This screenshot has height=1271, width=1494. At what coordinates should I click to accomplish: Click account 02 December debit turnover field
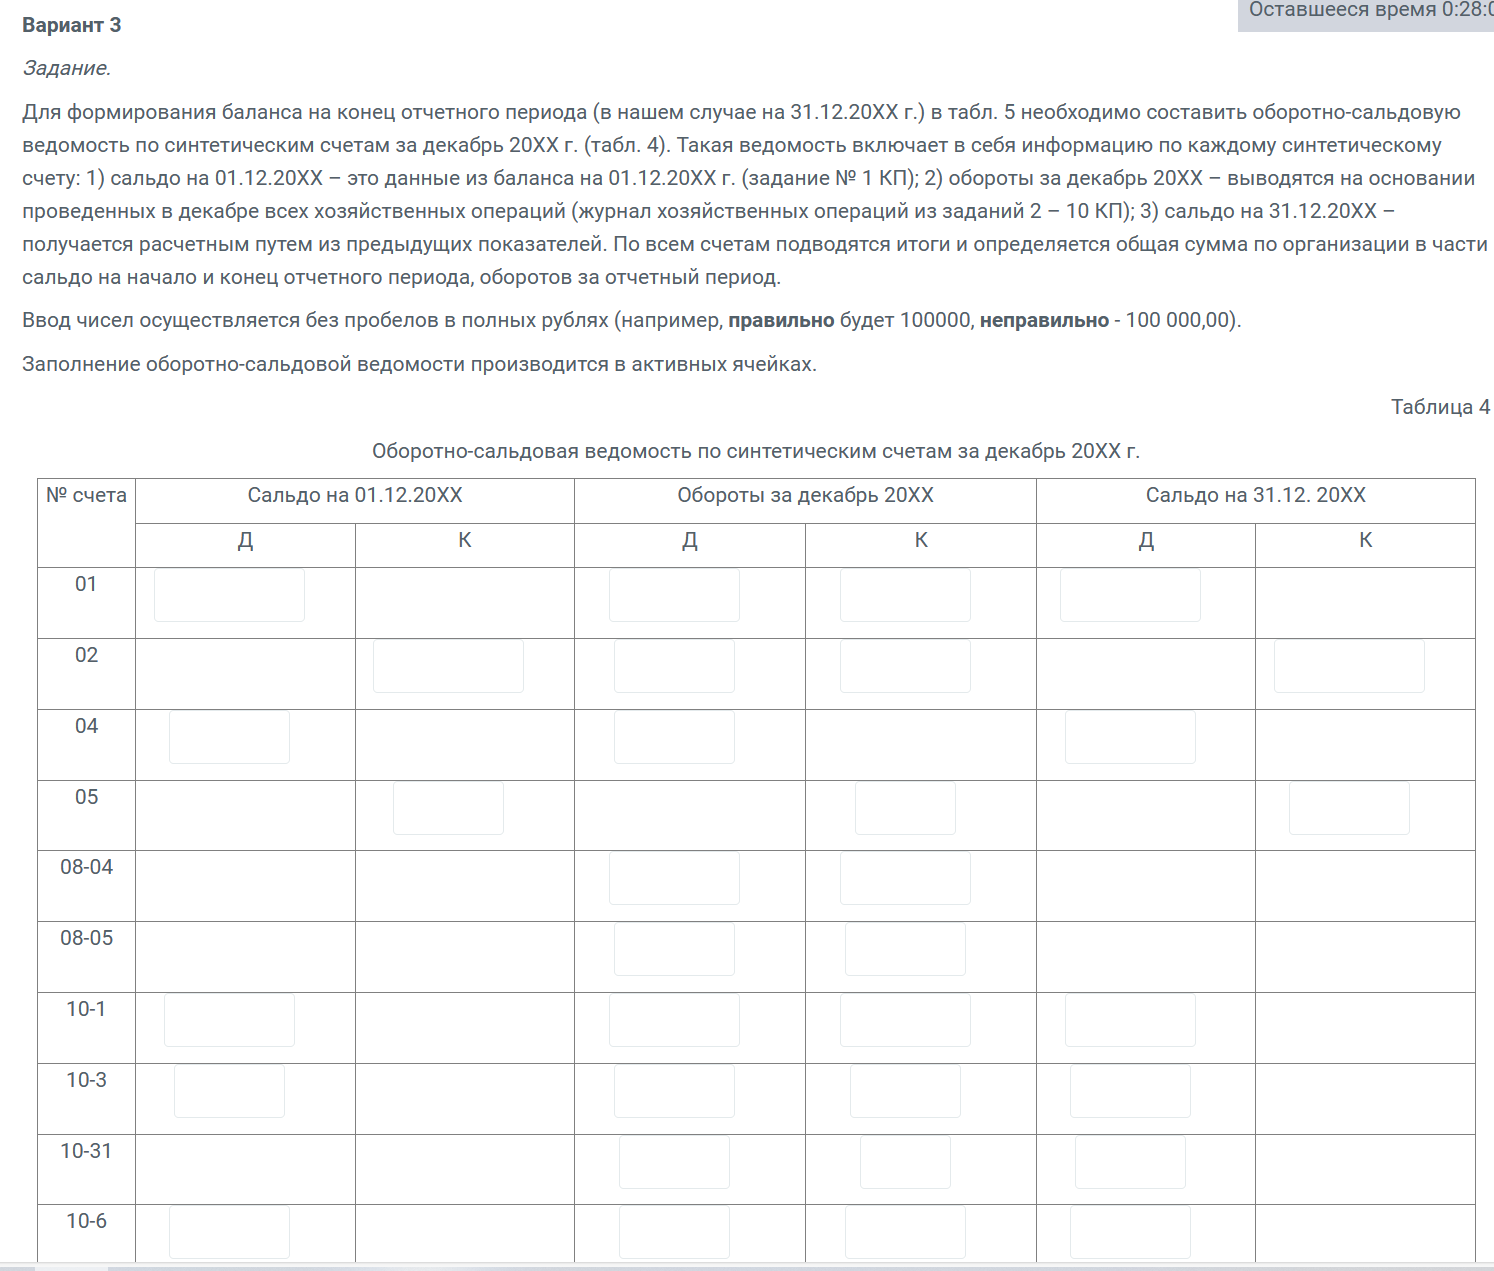pyautogui.click(x=674, y=666)
